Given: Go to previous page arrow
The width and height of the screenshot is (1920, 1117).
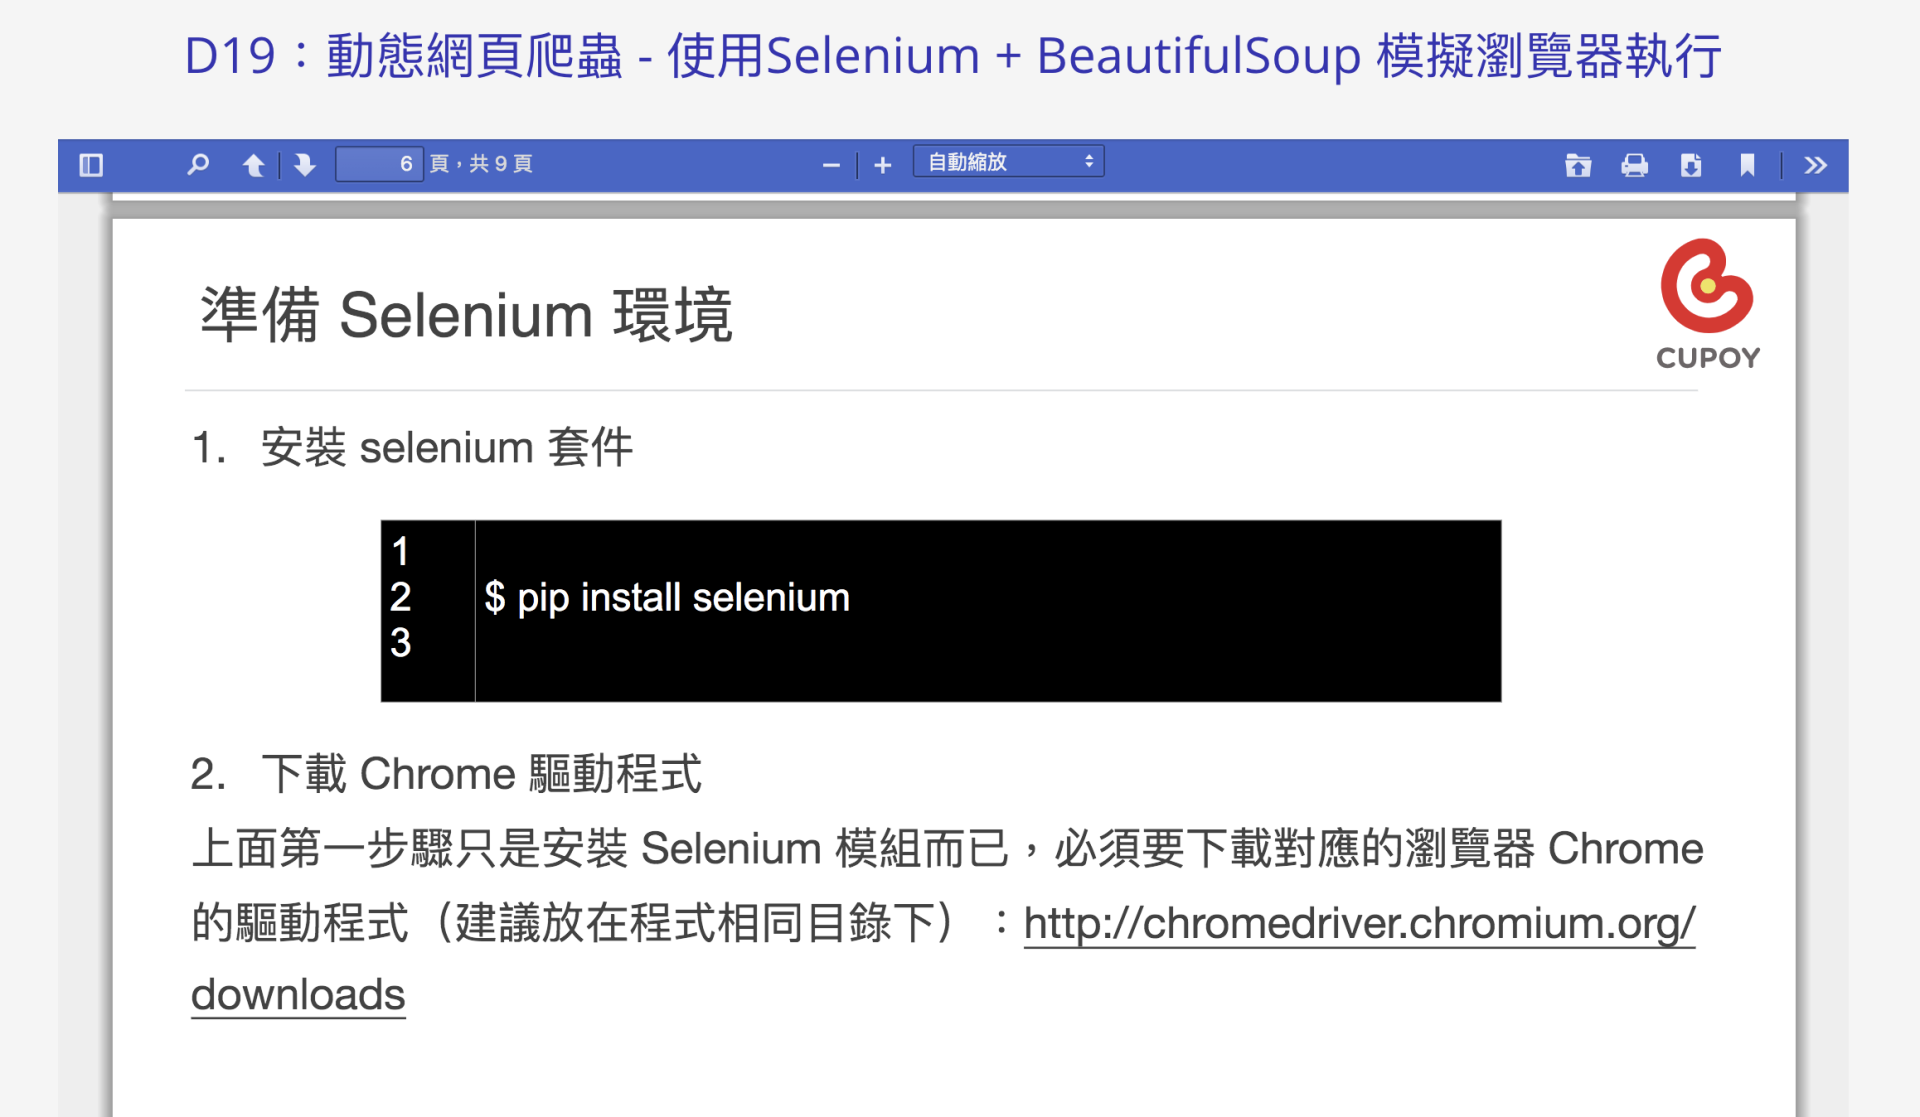Looking at the screenshot, I should click(x=254, y=165).
